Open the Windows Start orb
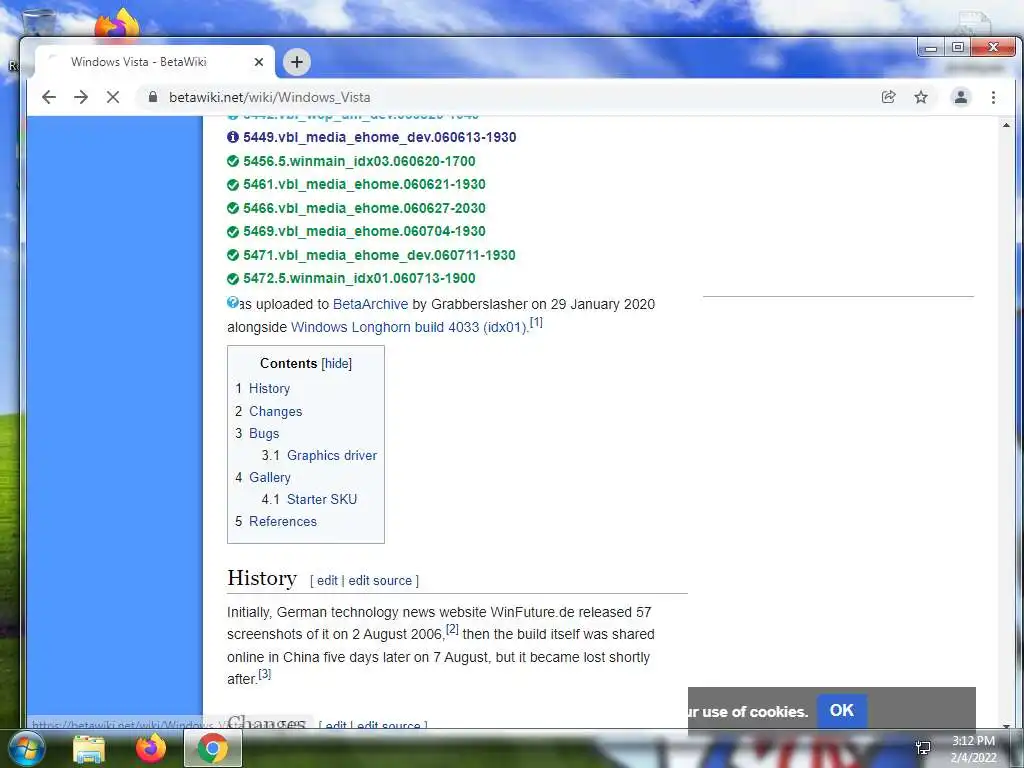 [27, 749]
